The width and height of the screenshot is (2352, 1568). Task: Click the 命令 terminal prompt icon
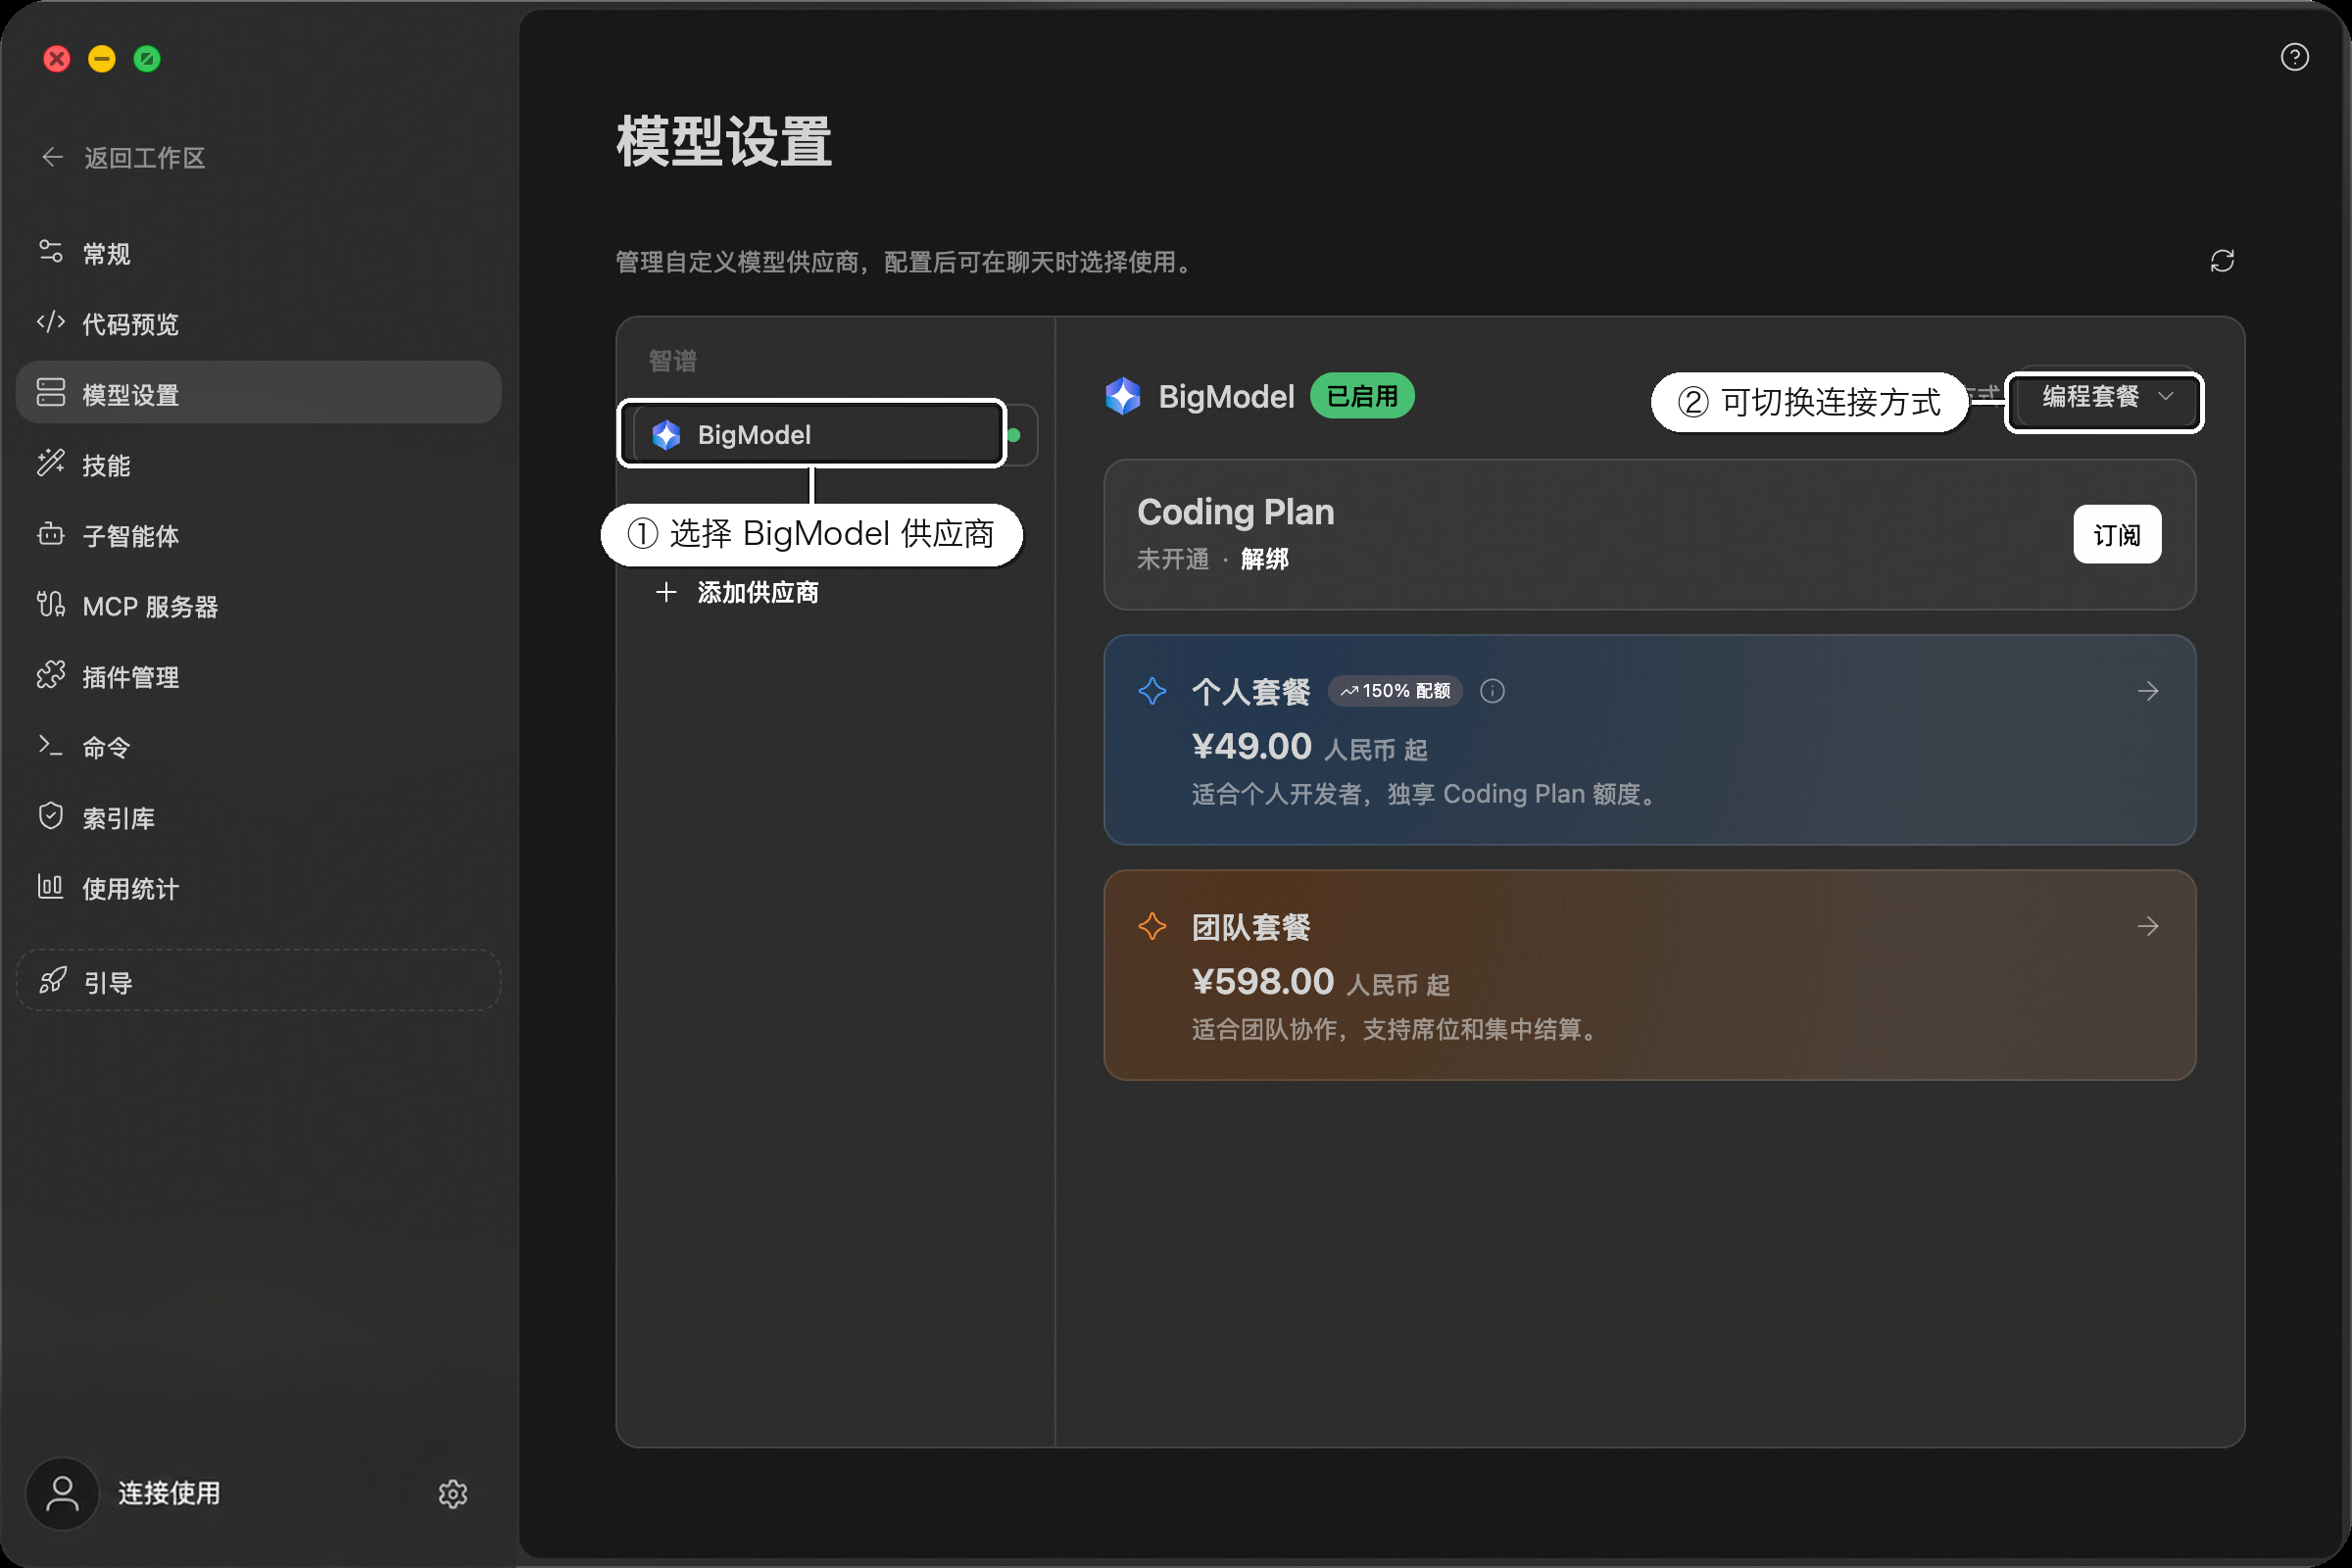pos(51,746)
